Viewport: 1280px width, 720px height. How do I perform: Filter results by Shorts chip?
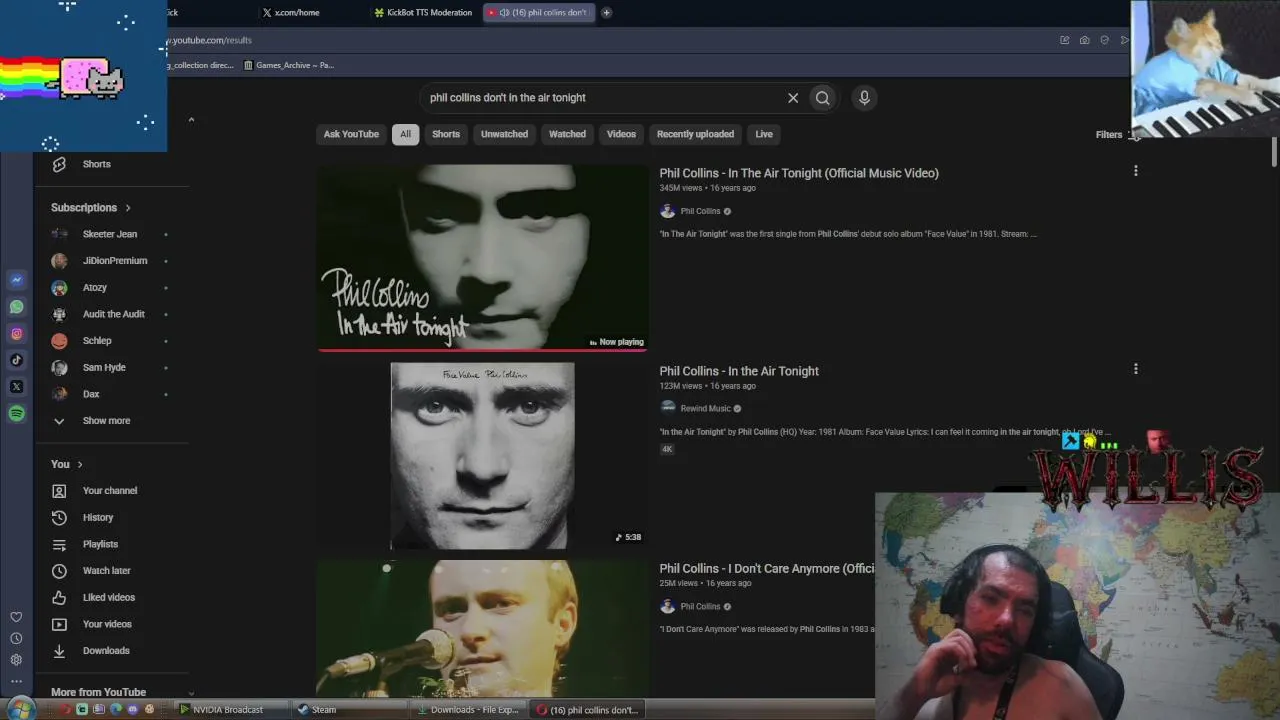pyautogui.click(x=446, y=134)
